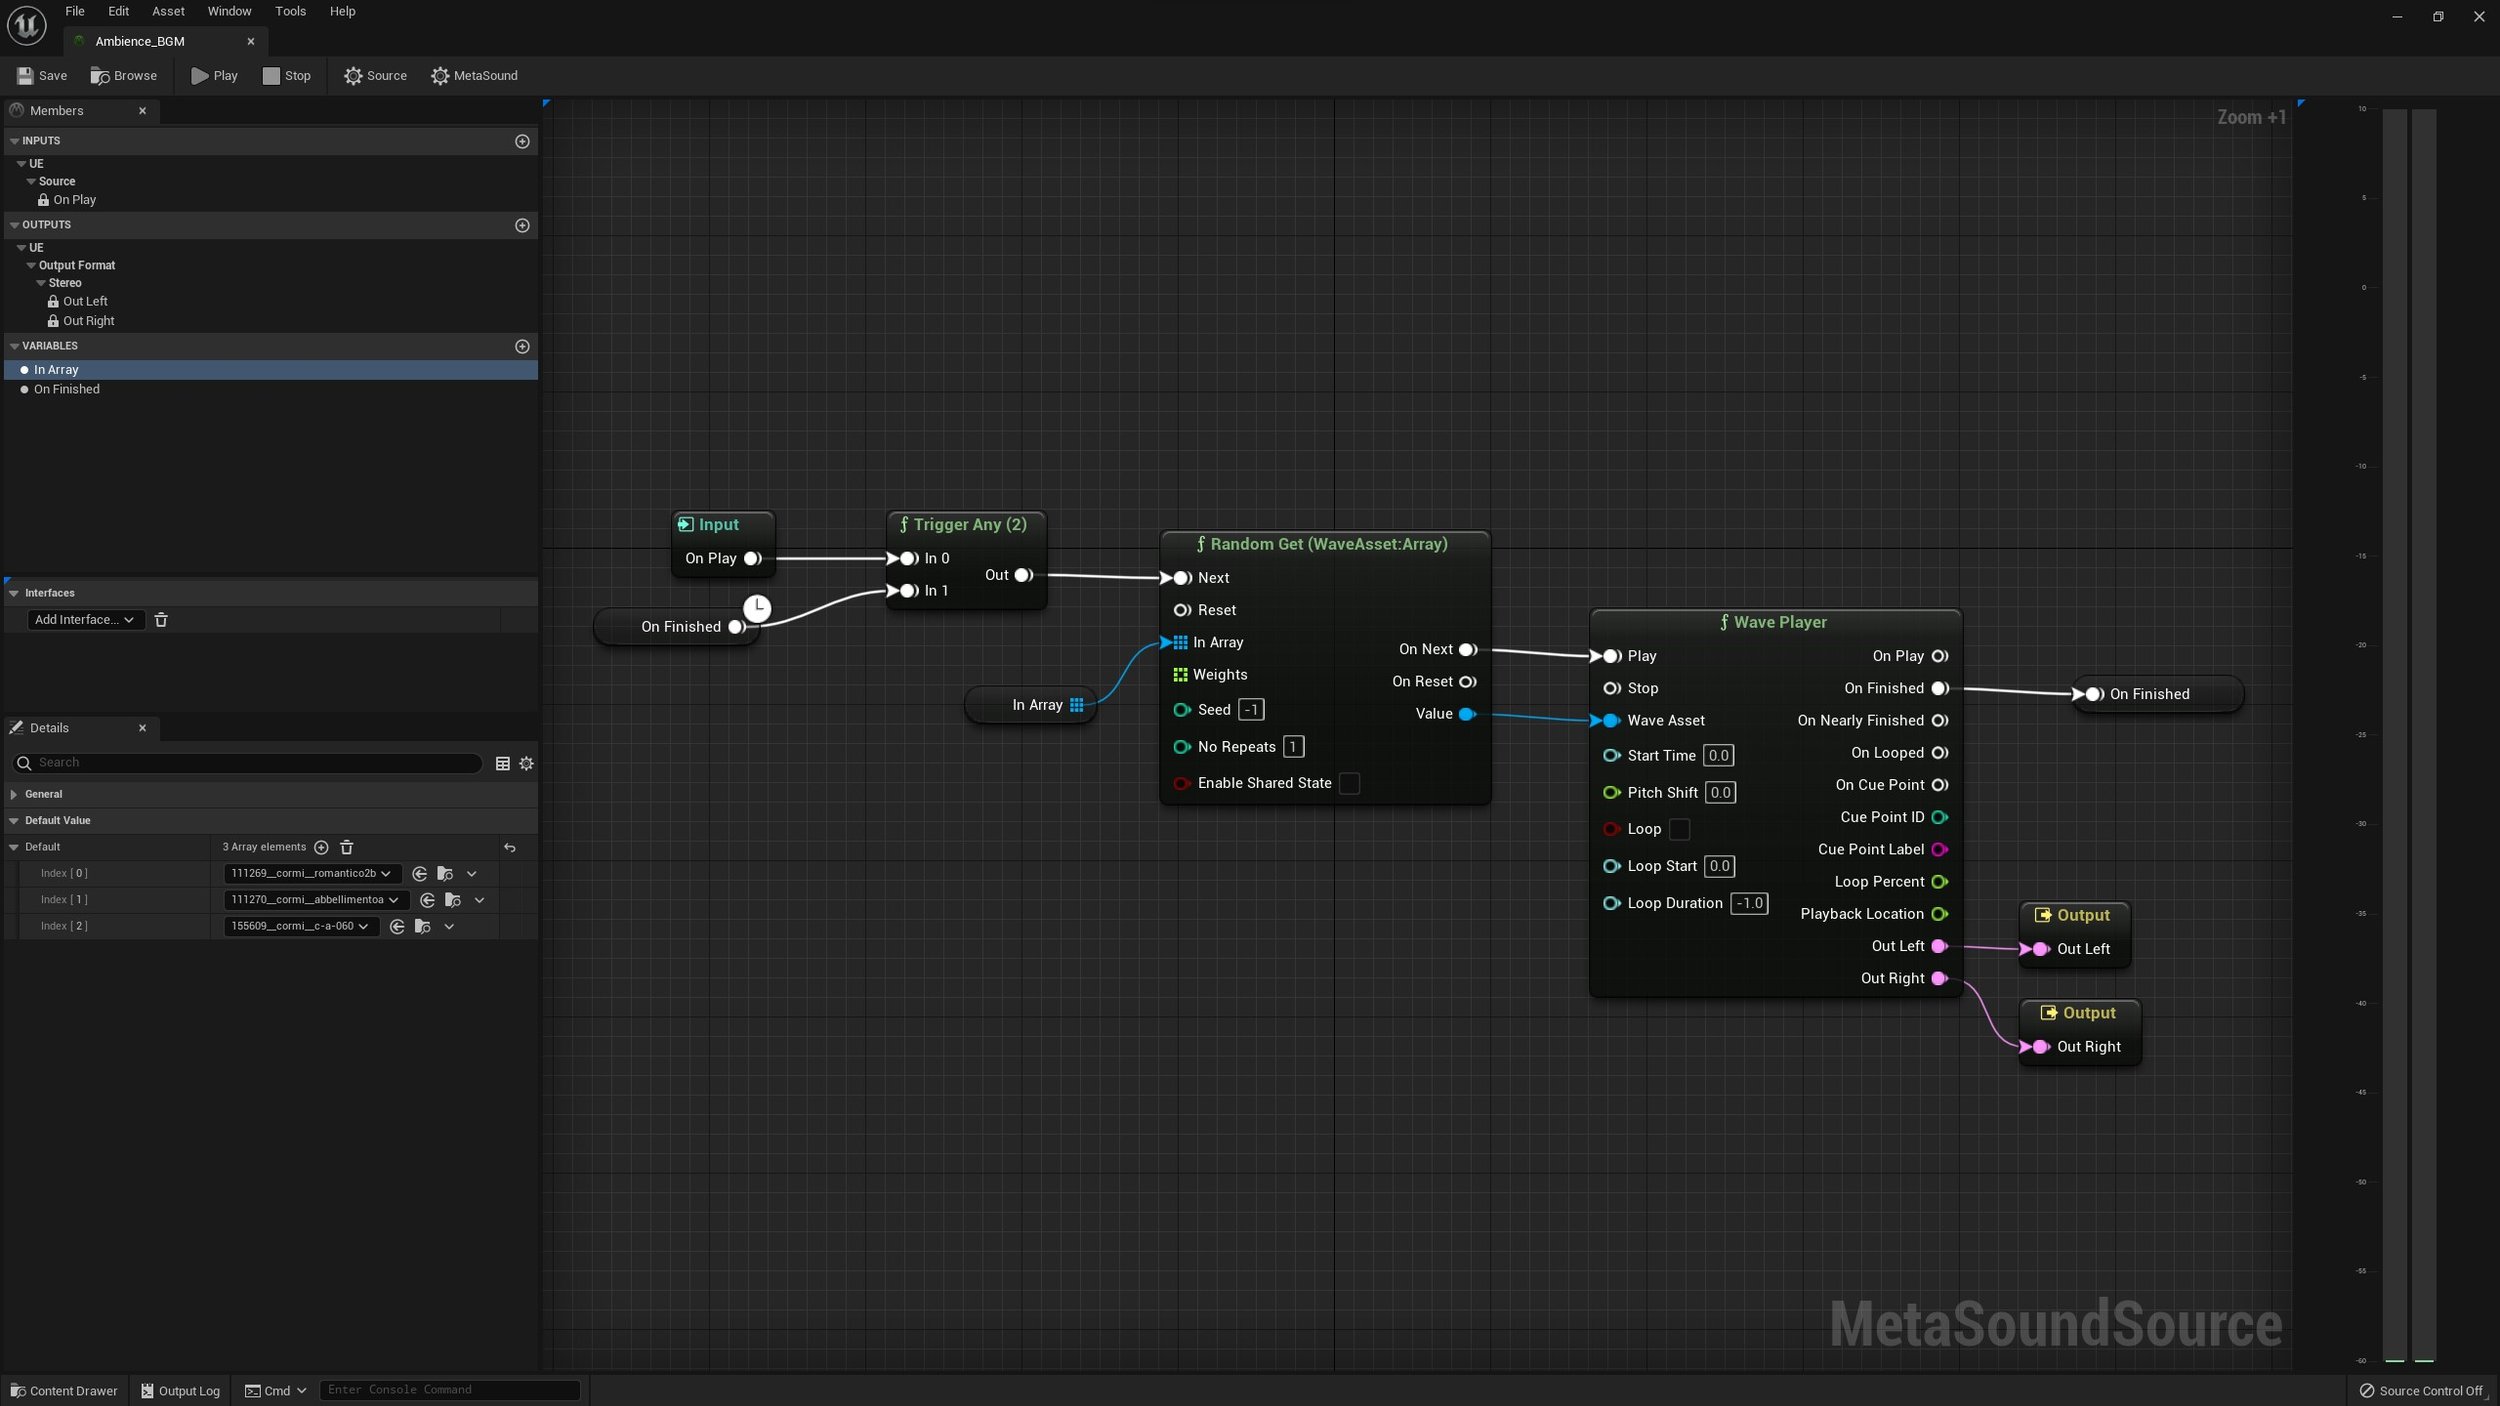Click the Add Interface dropdown button
This screenshot has width=2500, height=1406.
pyautogui.click(x=82, y=620)
